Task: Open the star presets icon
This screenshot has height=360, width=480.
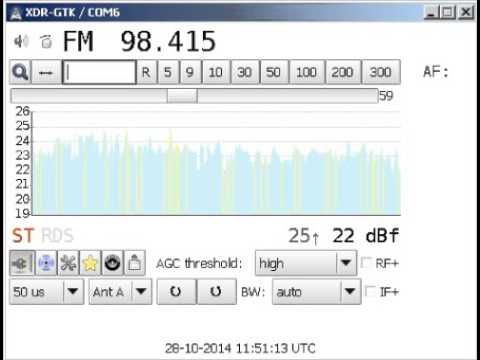Action: 90,263
